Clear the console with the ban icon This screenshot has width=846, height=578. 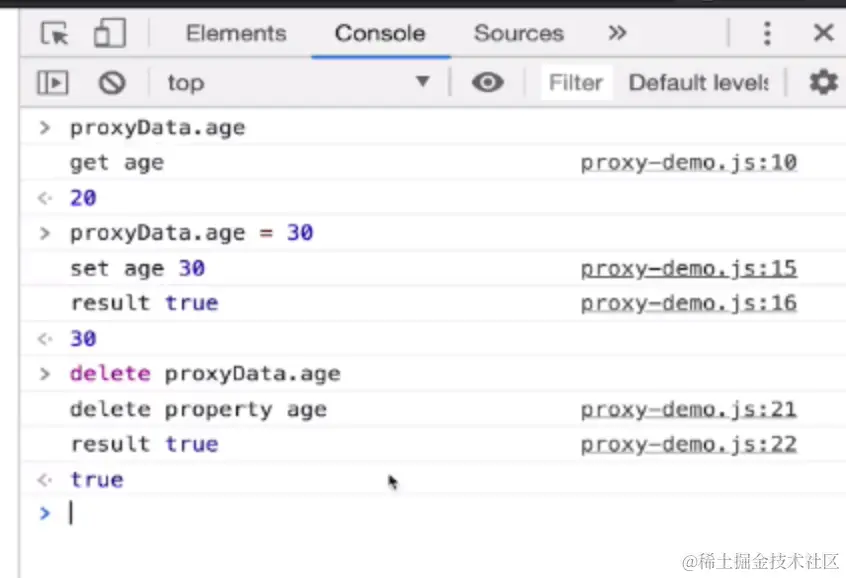tap(112, 82)
